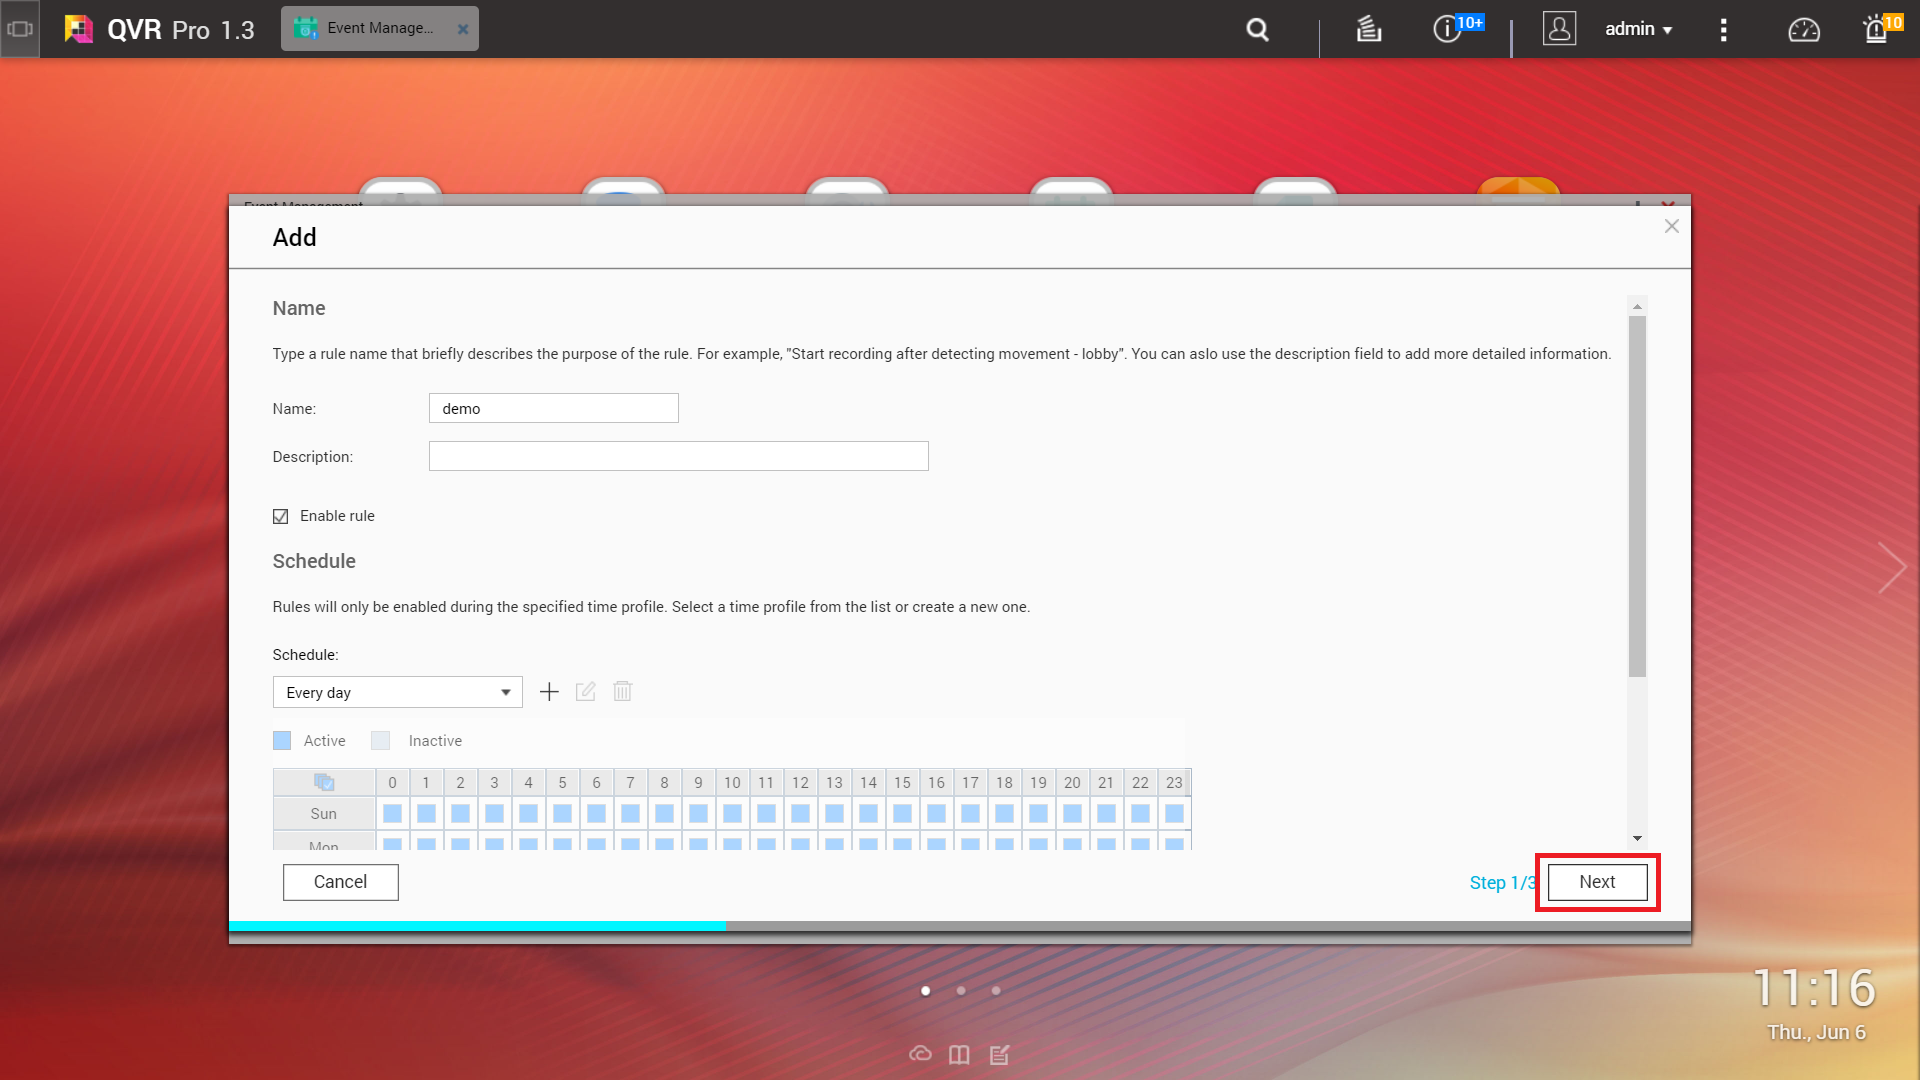Viewport: 1920px width, 1080px height.
Task: Toggle Sunday hour 12 schedule cell
Action: pos(800,813)
